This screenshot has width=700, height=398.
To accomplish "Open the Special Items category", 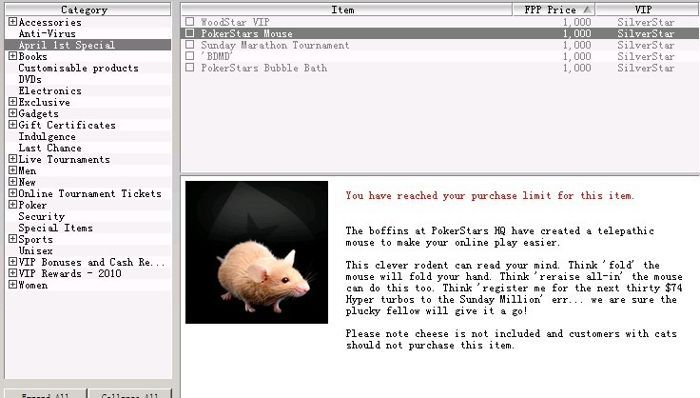I will point(55,228).
